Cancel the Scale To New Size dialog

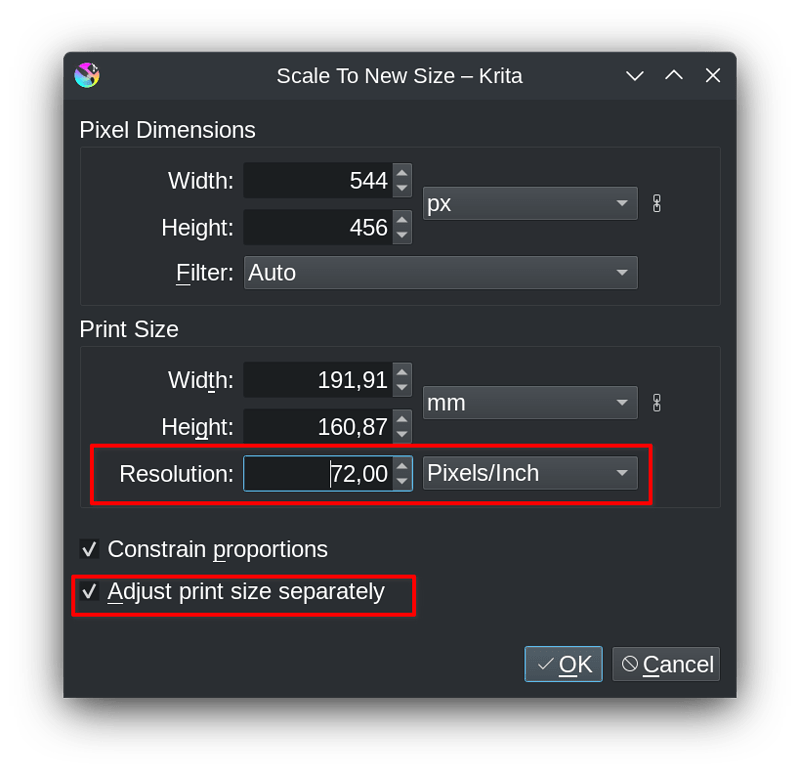[666, 663]
